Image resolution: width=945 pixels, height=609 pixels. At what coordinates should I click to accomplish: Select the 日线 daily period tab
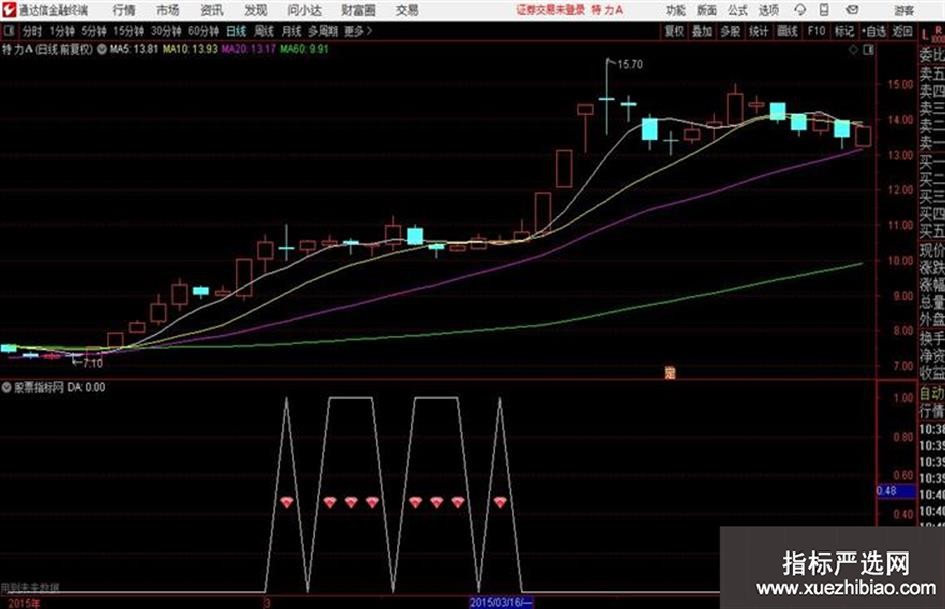coord(236,31)
